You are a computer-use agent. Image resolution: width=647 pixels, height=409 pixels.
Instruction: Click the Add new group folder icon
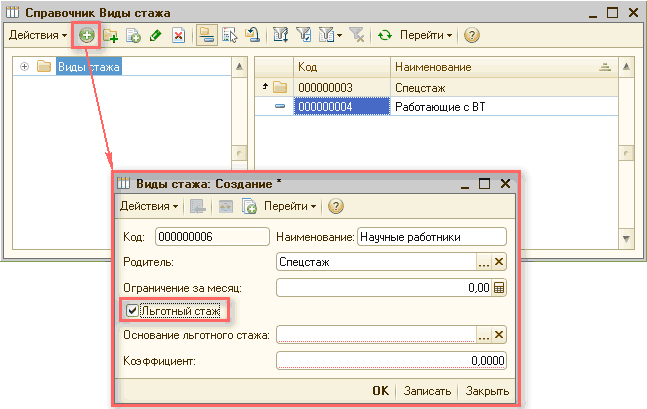[110, 35]
